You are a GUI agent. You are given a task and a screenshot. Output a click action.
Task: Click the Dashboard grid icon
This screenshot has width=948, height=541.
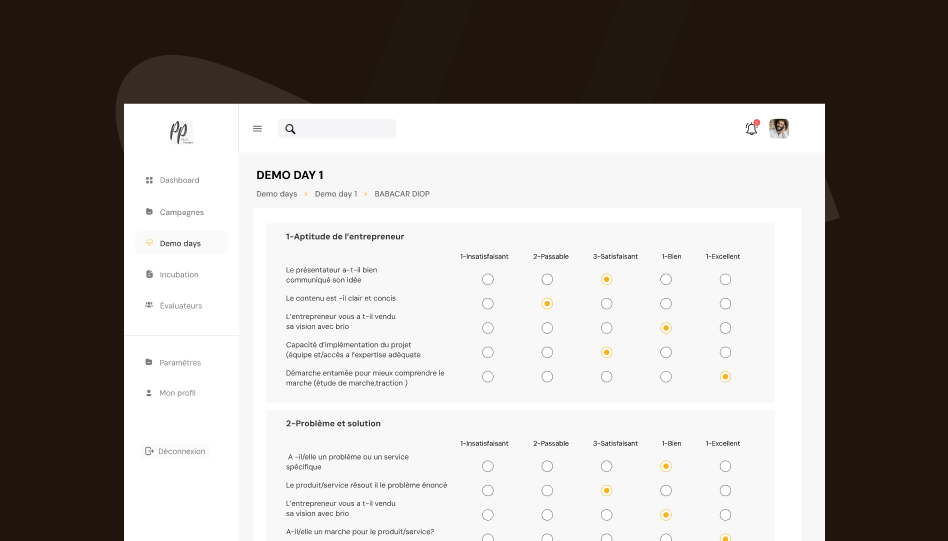coord(149,180)
